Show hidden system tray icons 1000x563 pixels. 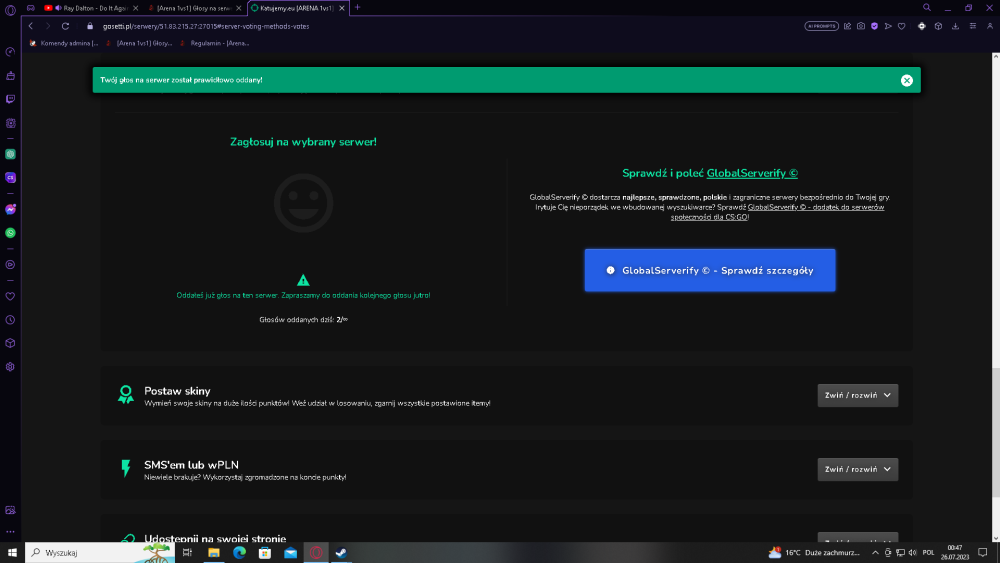coord(875,552)
